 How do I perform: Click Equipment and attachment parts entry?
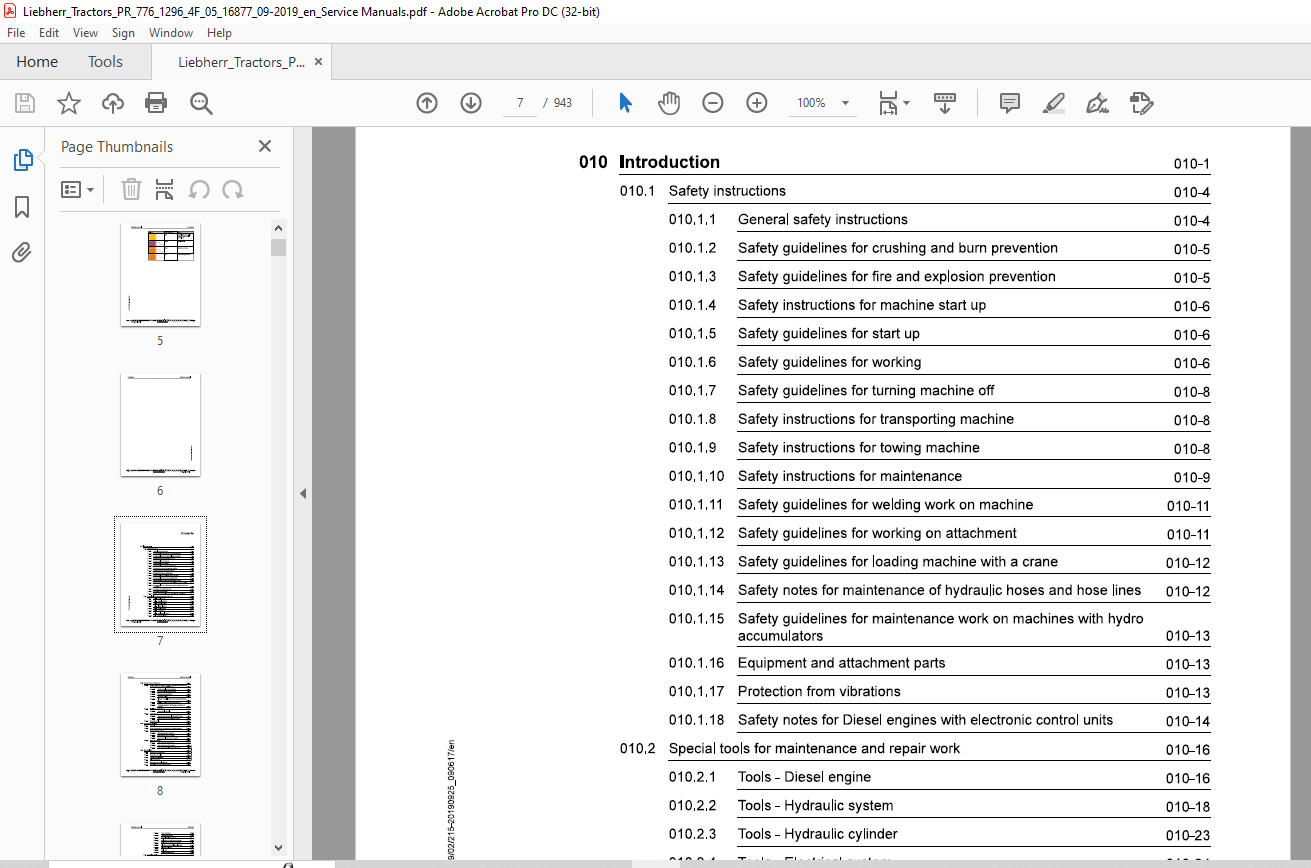click(x=841, y=663)
